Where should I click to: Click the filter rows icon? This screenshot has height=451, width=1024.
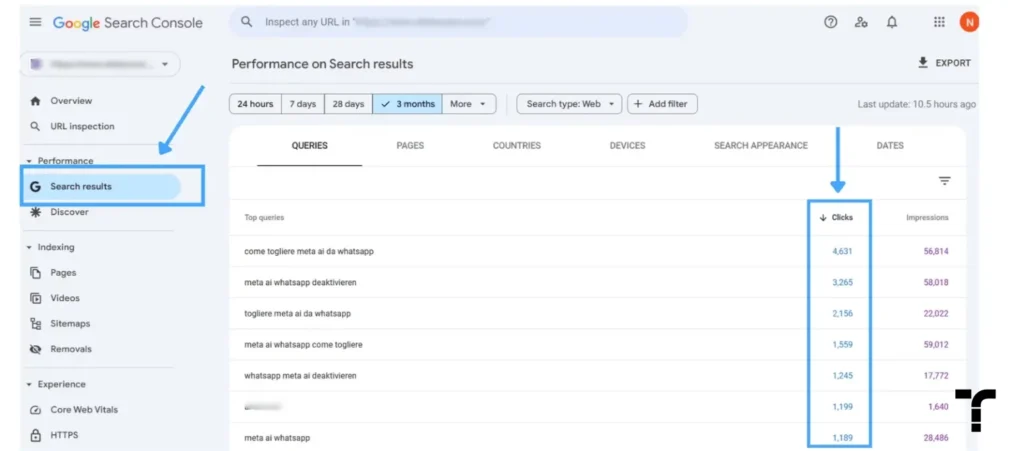click(x=944, y=181)
